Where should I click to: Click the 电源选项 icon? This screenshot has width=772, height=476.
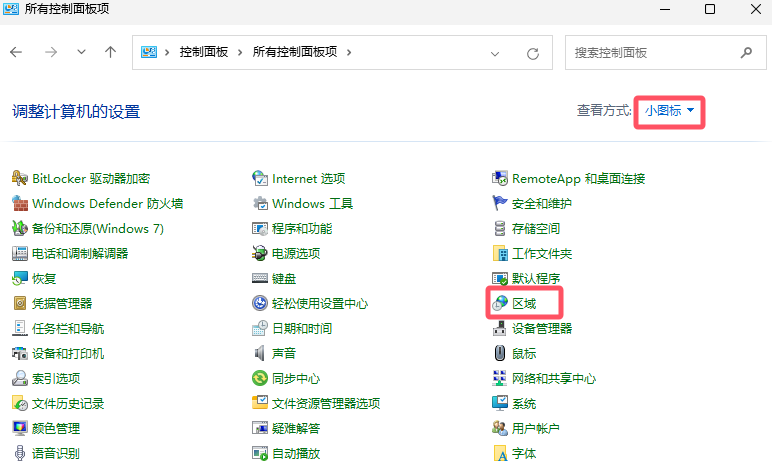(259, 254)
